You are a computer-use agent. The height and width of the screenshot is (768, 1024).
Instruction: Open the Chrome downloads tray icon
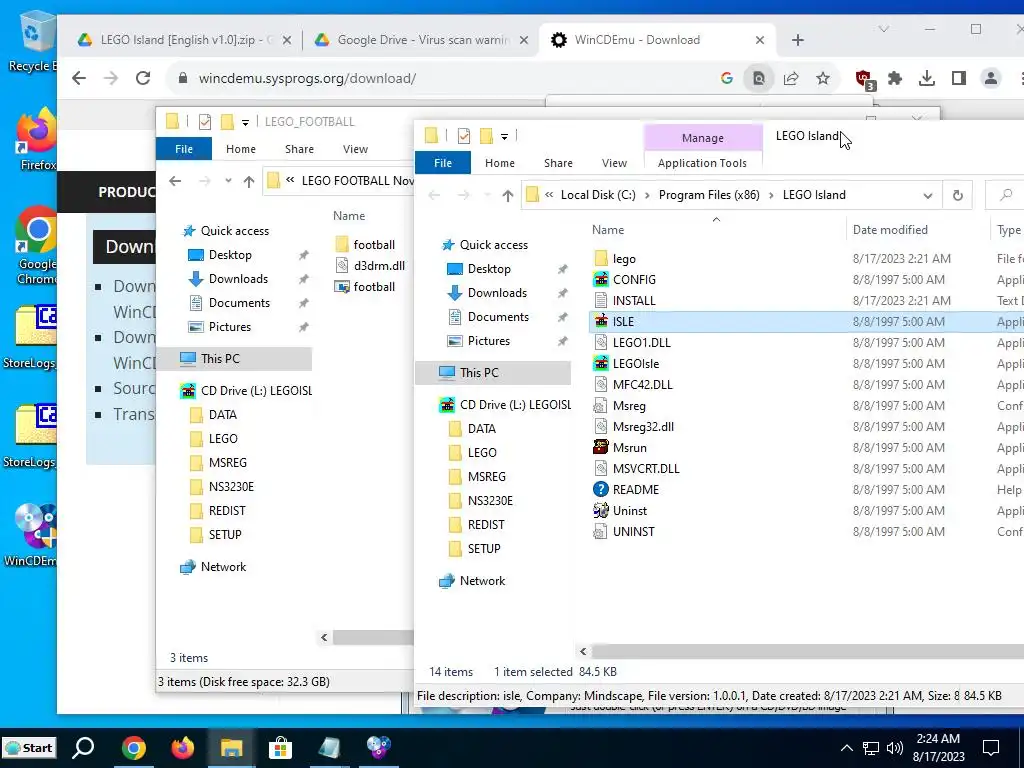click(927, 78)
